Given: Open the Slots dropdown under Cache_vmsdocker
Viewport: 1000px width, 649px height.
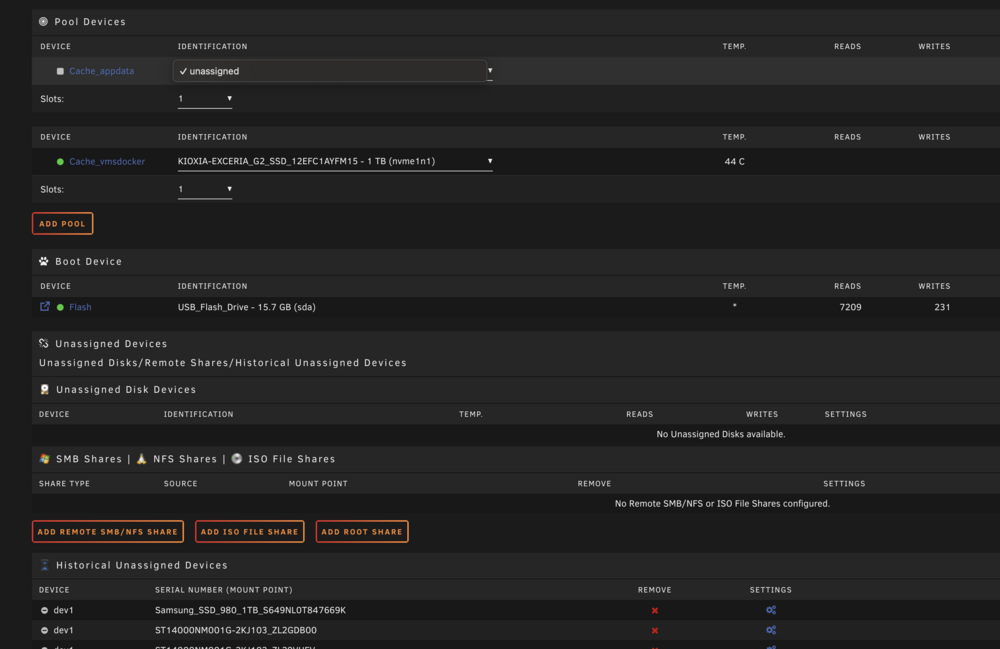Looking at the screenshot, I should 205,189.
